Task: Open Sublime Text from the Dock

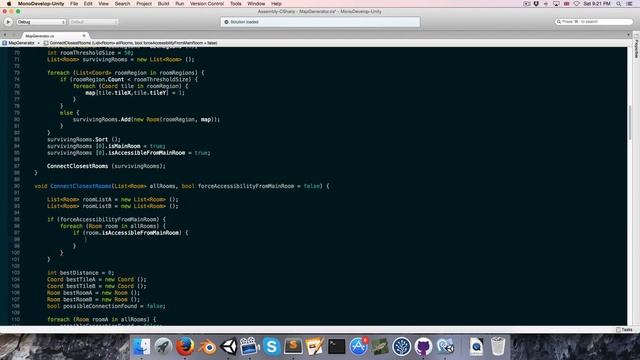Action: 293,347
